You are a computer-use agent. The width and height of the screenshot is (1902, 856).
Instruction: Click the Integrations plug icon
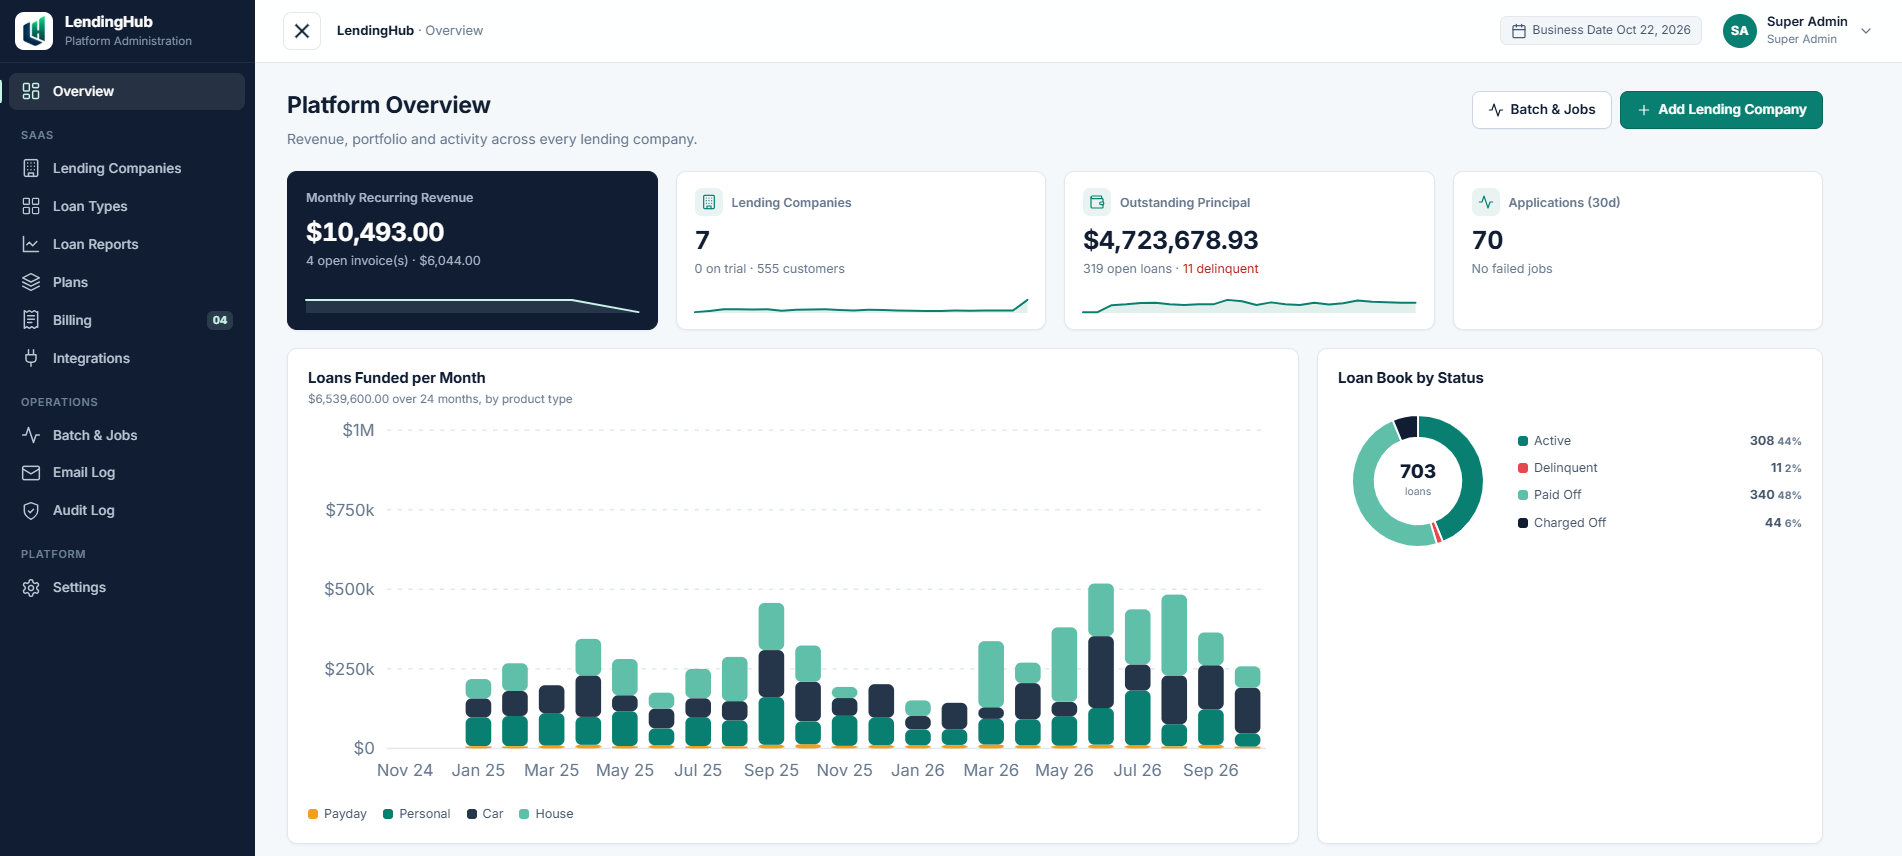pos(31,358)
